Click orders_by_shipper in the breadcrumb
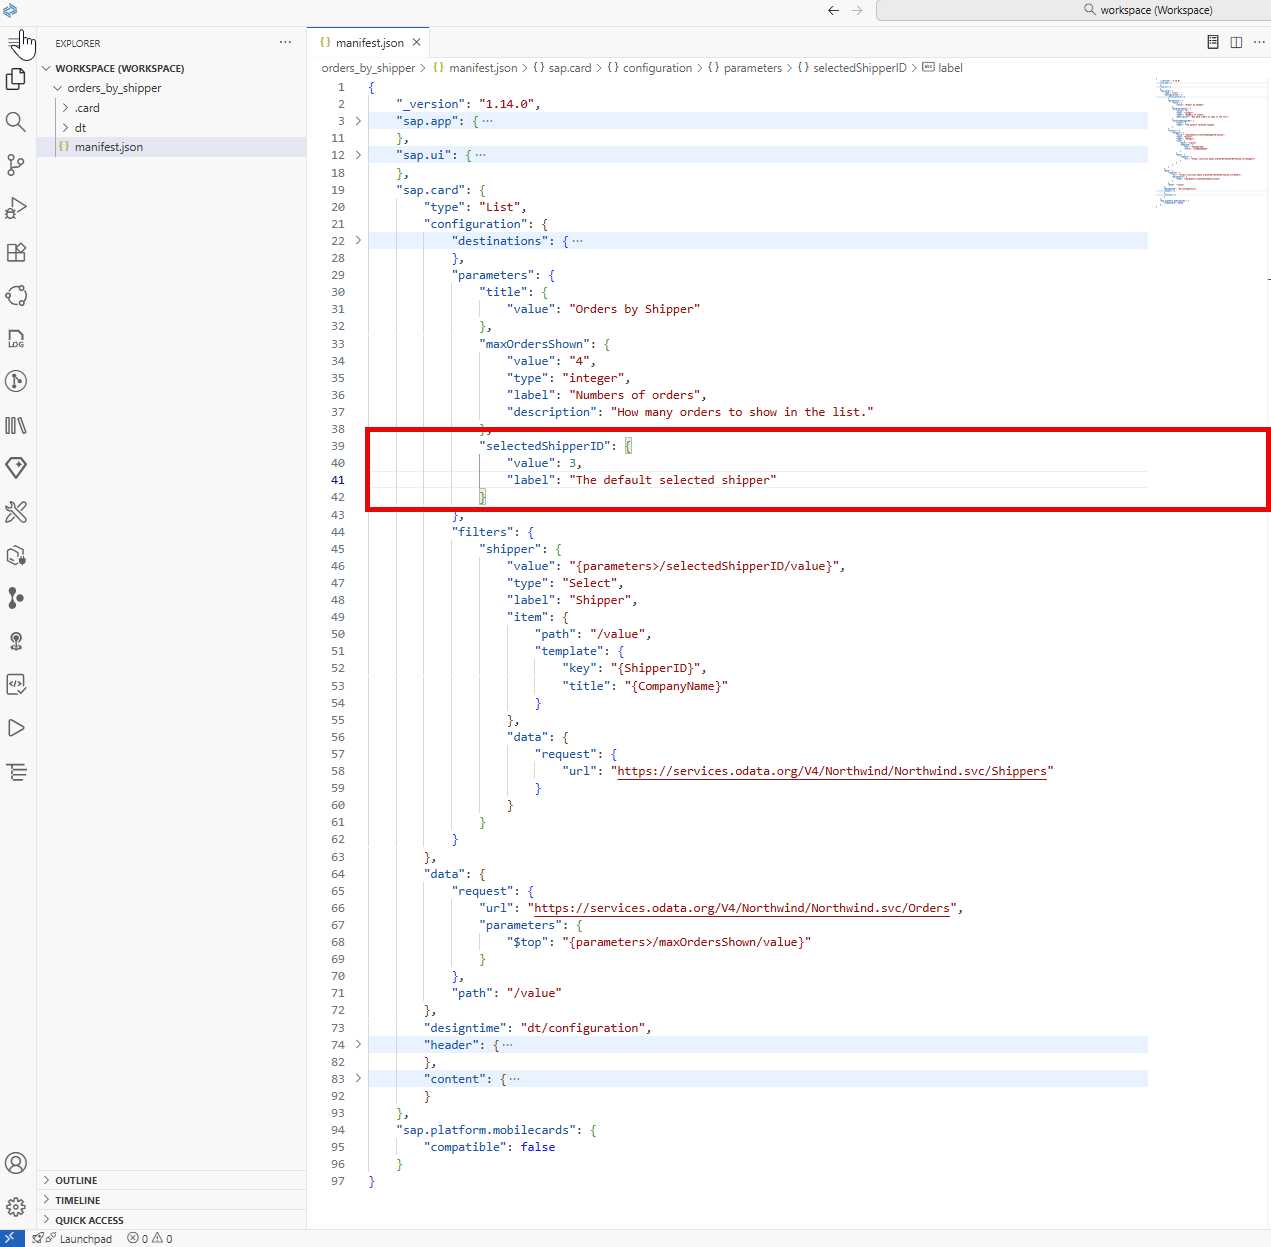Image resolution: width=1271 pixels, height=1247 pixels. coord(368,68)
